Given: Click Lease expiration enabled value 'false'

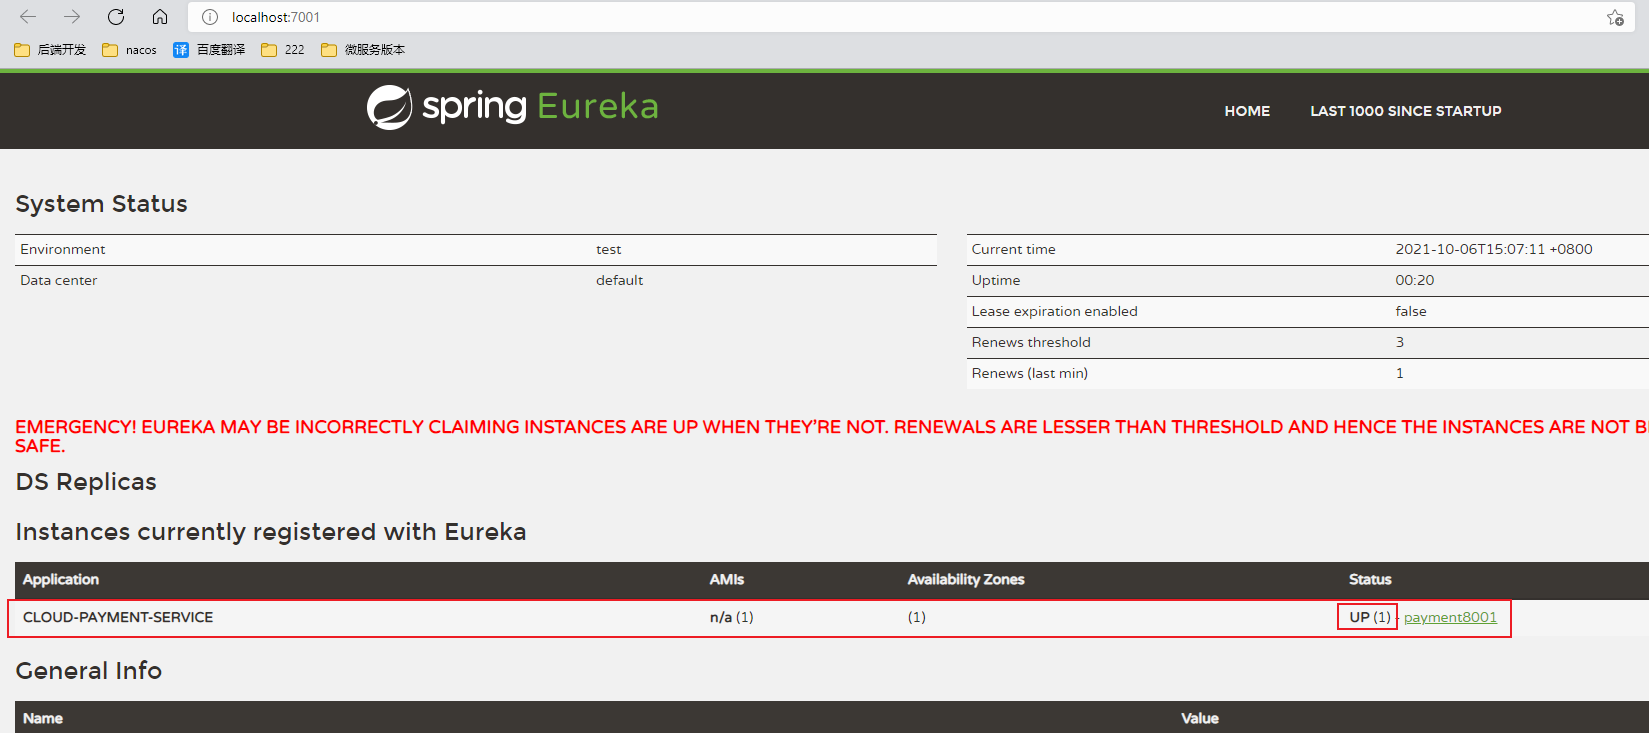Looking at the screenshot, I should (x=1411, y=311).
